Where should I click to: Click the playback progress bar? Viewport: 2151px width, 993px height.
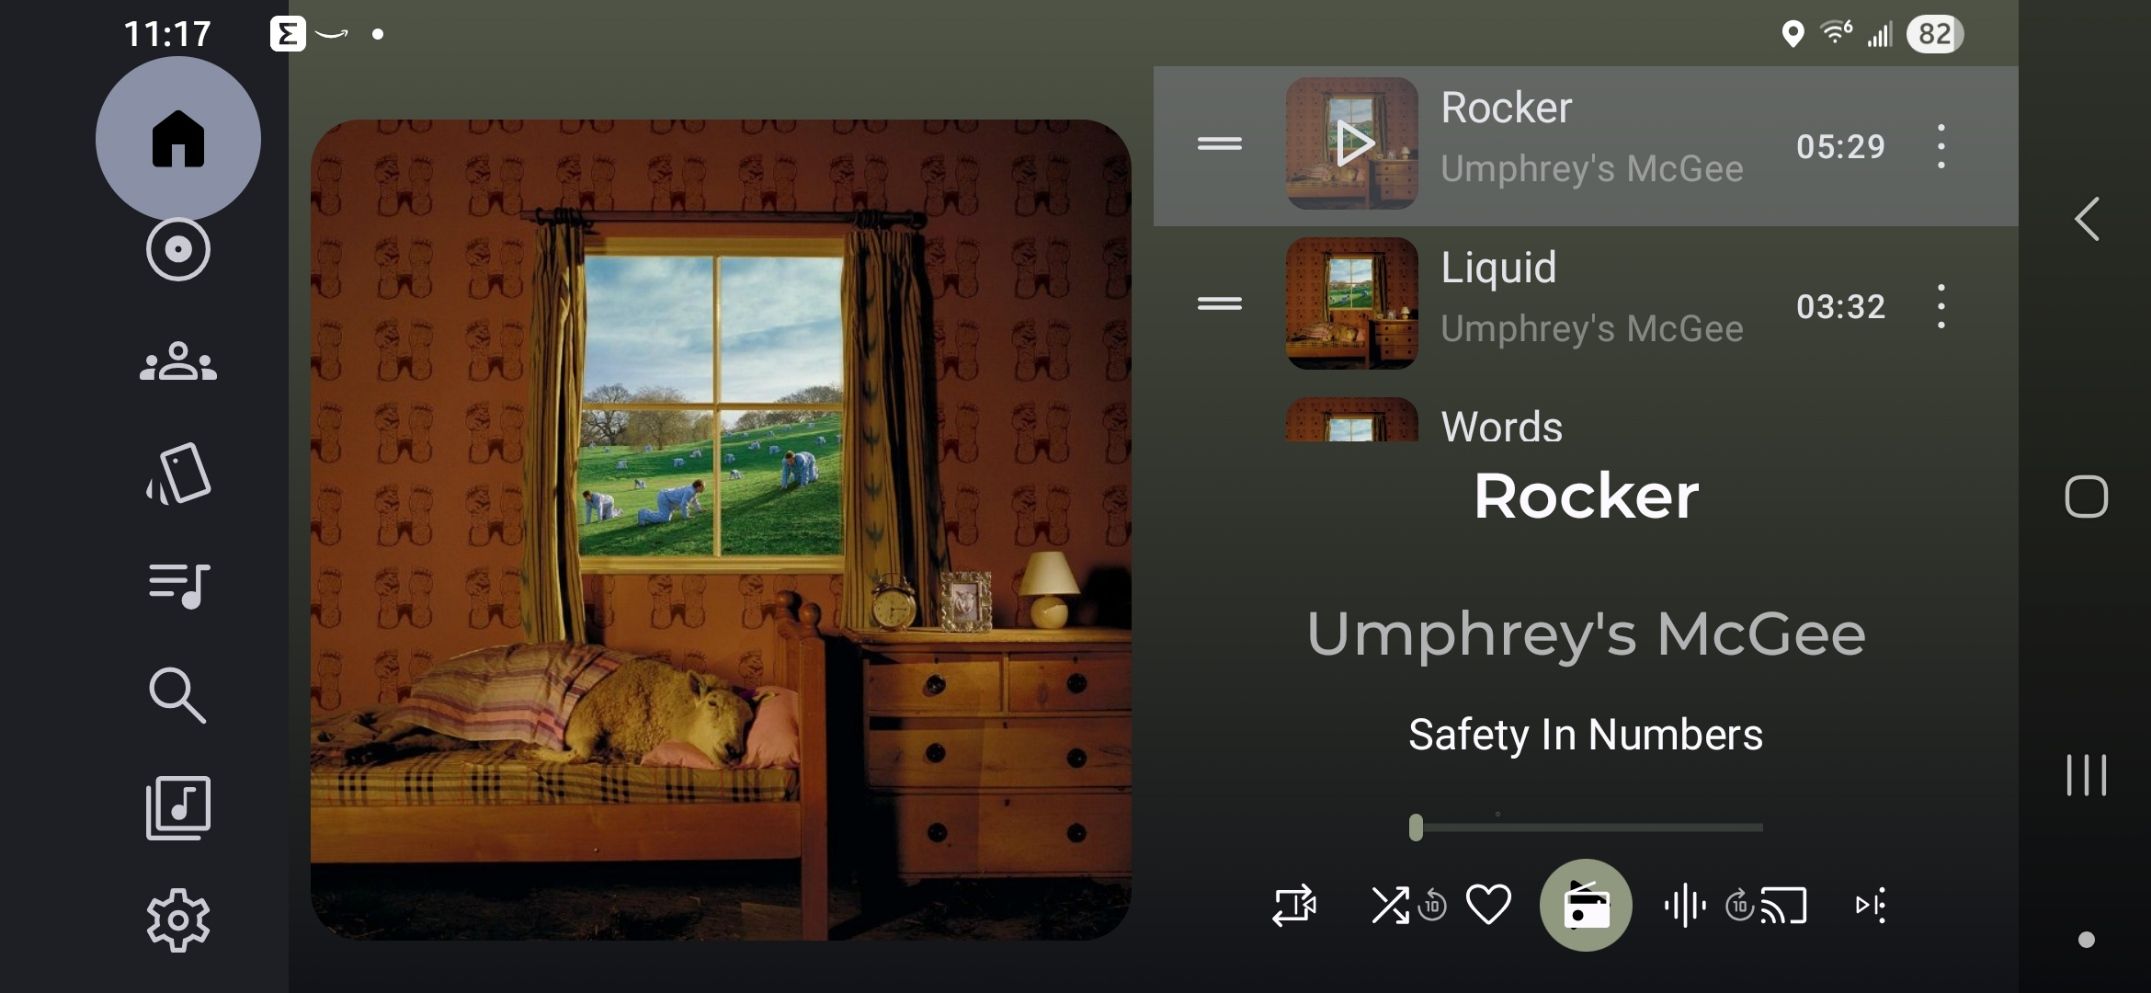[1586, 828]
